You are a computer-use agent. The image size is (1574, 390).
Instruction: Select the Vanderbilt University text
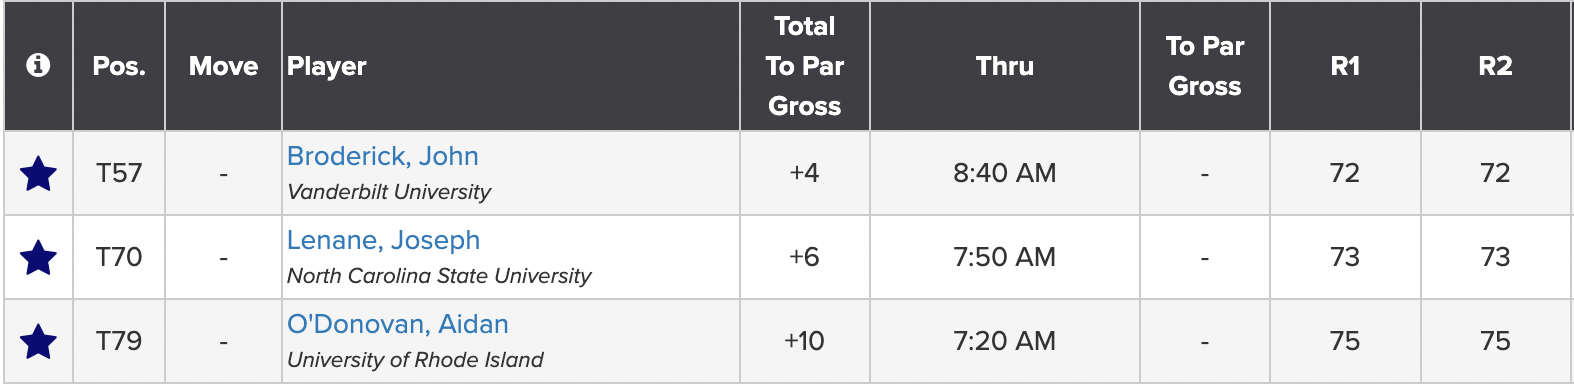(389, 192)
